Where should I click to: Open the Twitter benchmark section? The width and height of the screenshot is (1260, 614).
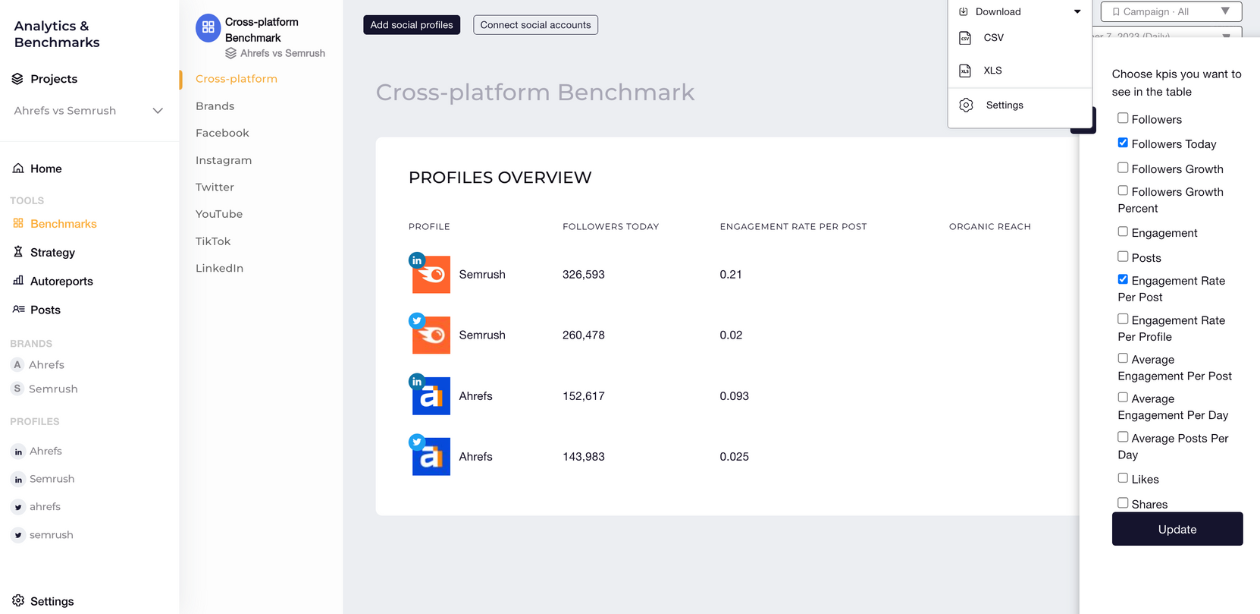click(215, 187)
